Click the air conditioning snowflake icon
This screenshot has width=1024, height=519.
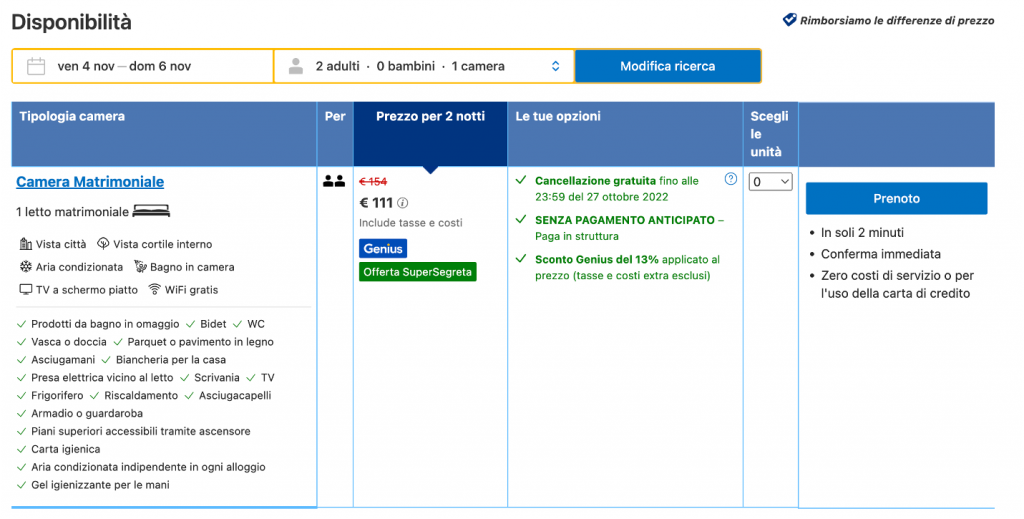coord(26,267)
